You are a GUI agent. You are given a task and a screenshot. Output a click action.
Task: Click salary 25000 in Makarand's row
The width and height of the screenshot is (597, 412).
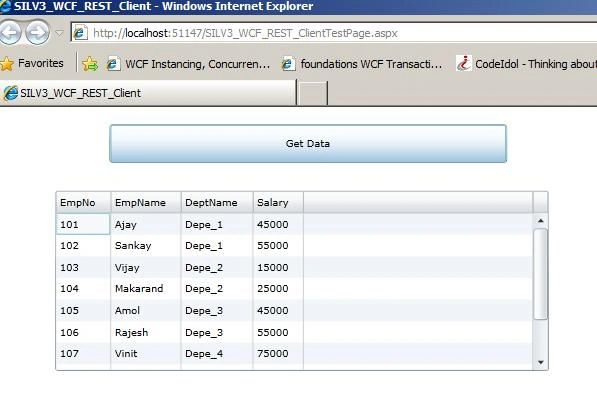(278, 289)
